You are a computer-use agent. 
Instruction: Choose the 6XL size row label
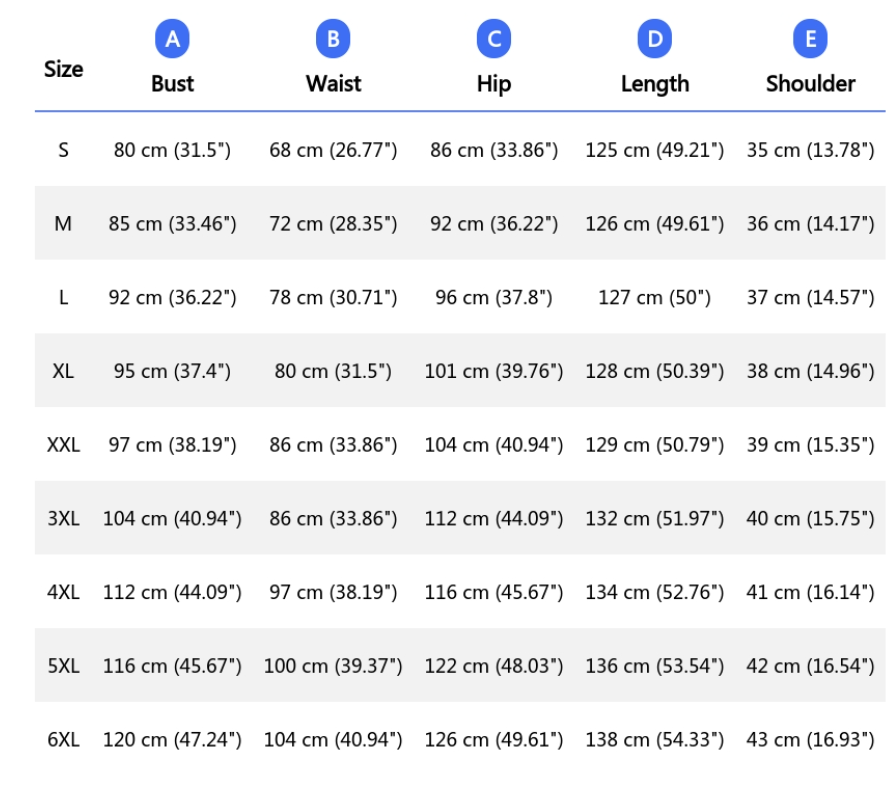click(x=63, y=739)
